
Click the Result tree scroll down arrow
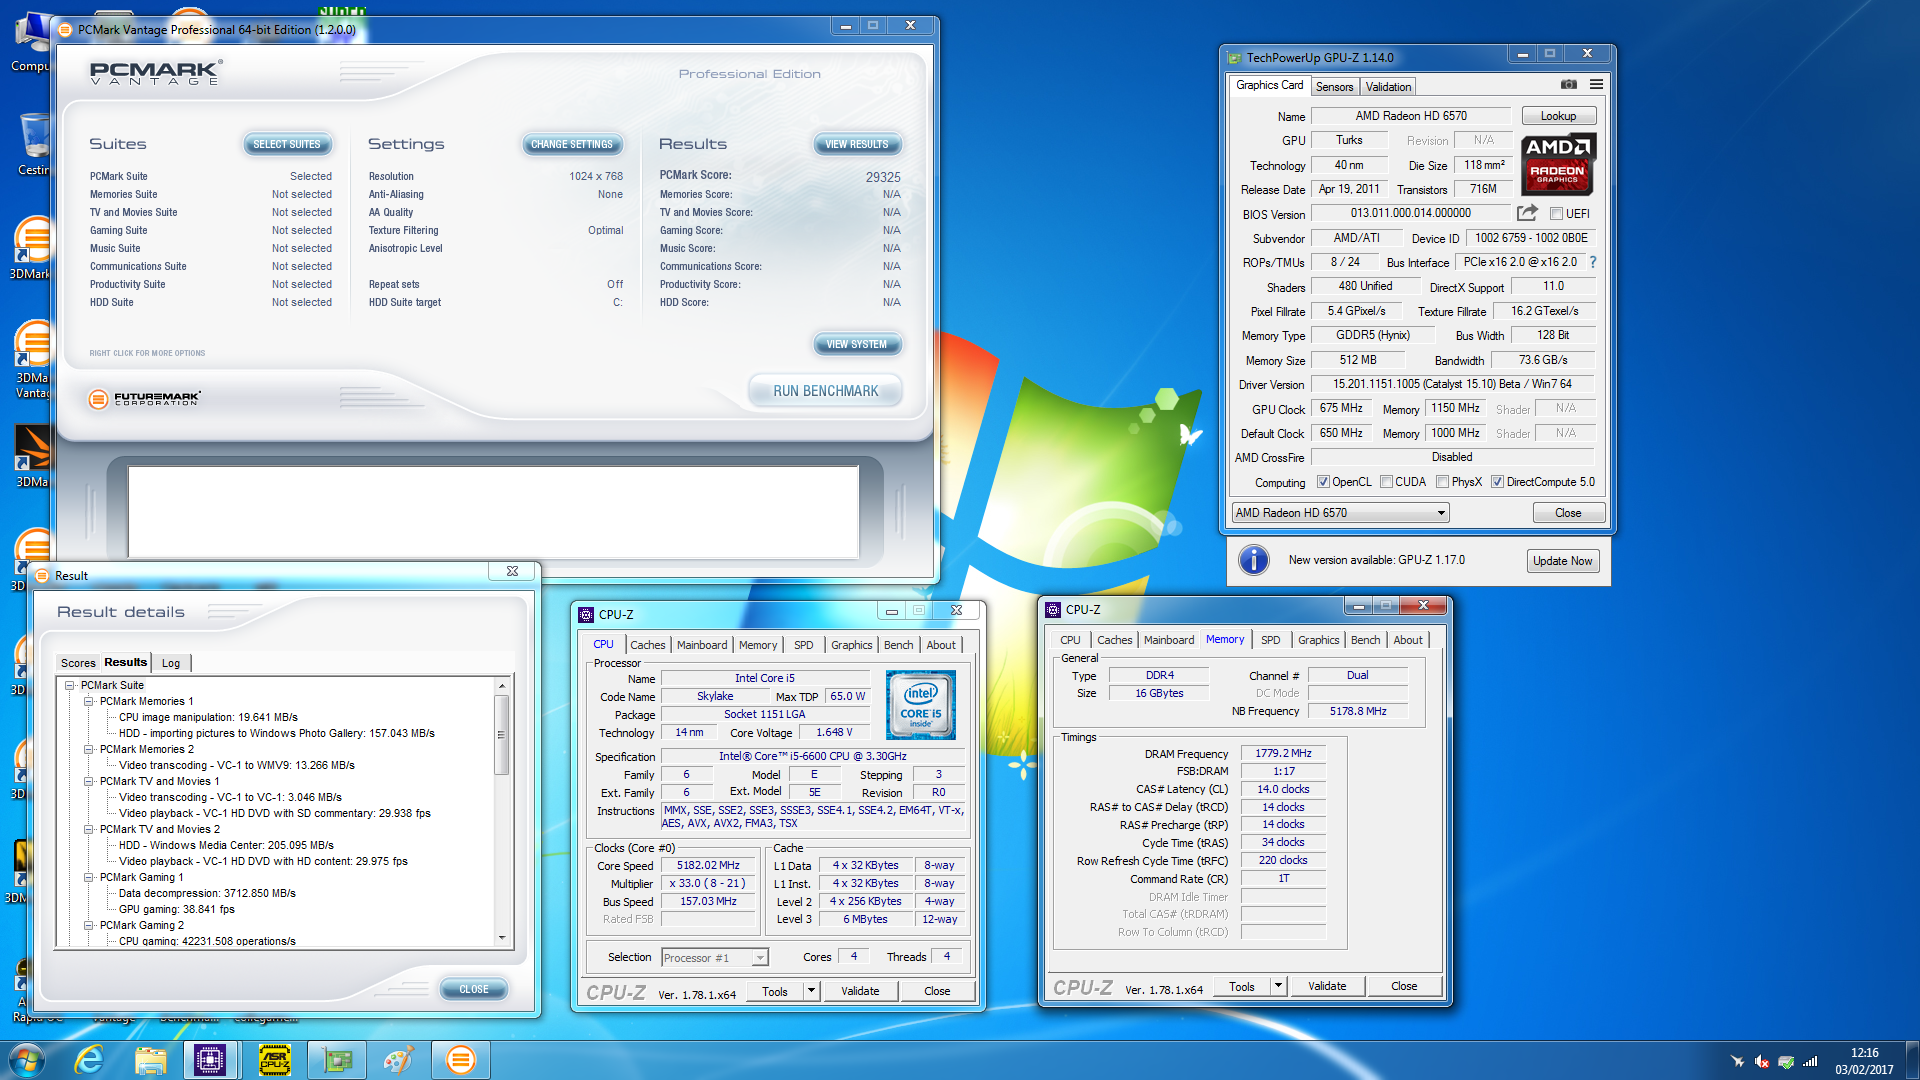[x=502, y=939]
